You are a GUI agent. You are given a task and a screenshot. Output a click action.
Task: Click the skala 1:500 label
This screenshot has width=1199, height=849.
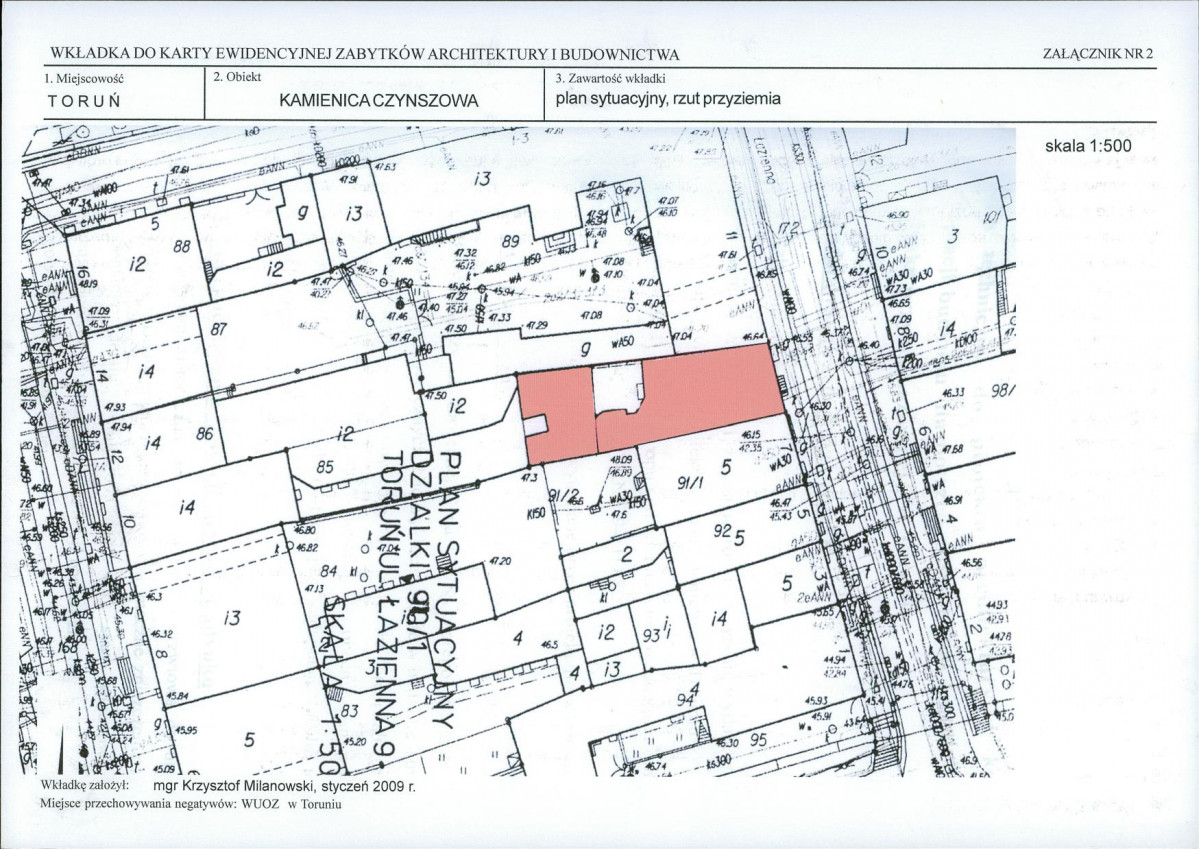click(x=1088, y=146)
